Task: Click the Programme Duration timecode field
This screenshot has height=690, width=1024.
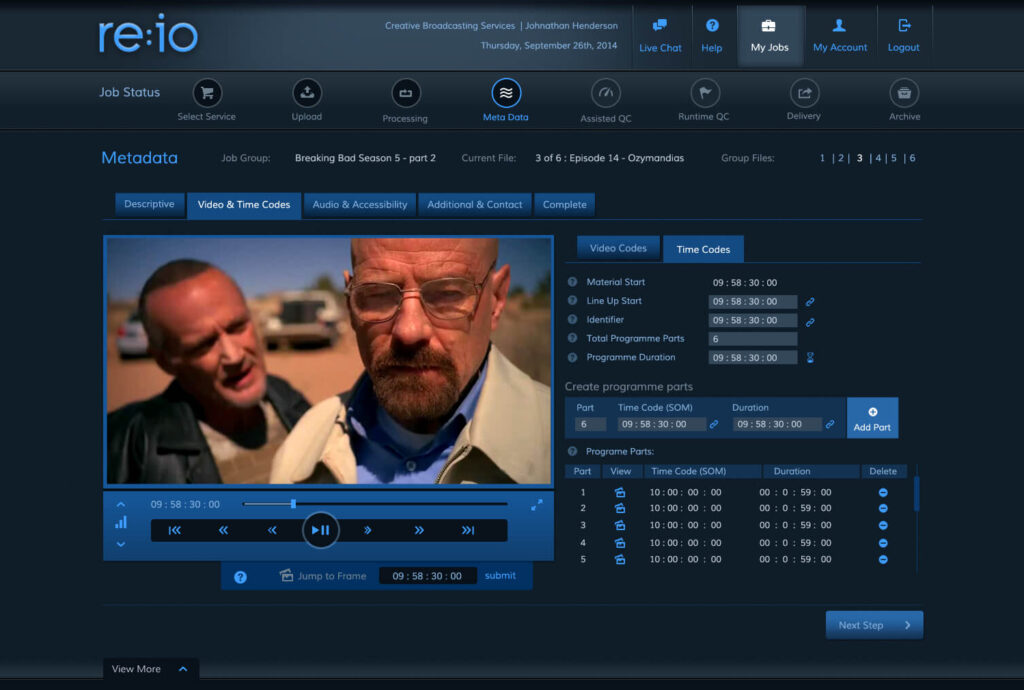Action: point(753,358)
